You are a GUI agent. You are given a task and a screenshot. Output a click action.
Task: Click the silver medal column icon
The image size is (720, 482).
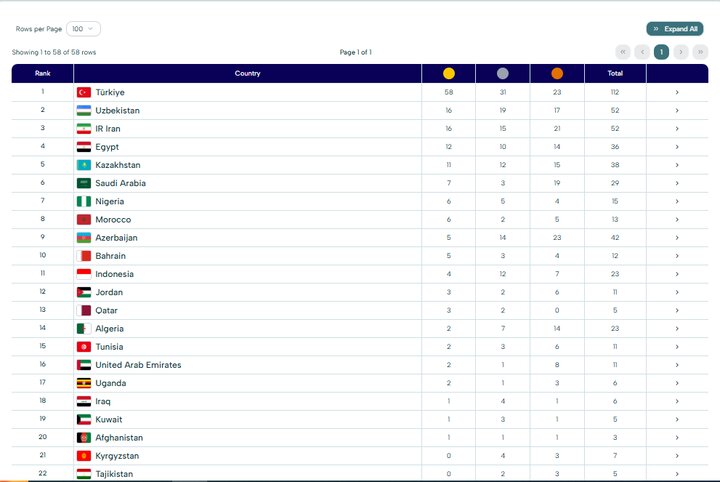pos(503,73)
